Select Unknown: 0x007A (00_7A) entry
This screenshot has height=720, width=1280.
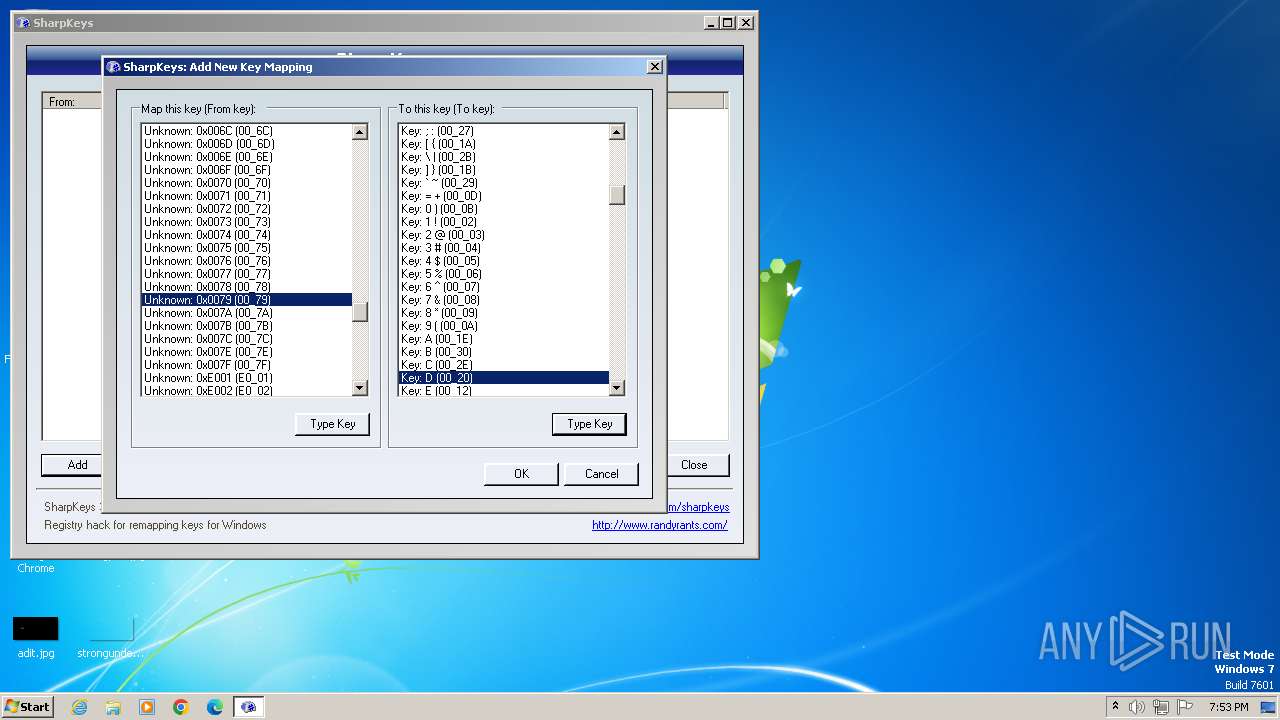tap(246, 313)
